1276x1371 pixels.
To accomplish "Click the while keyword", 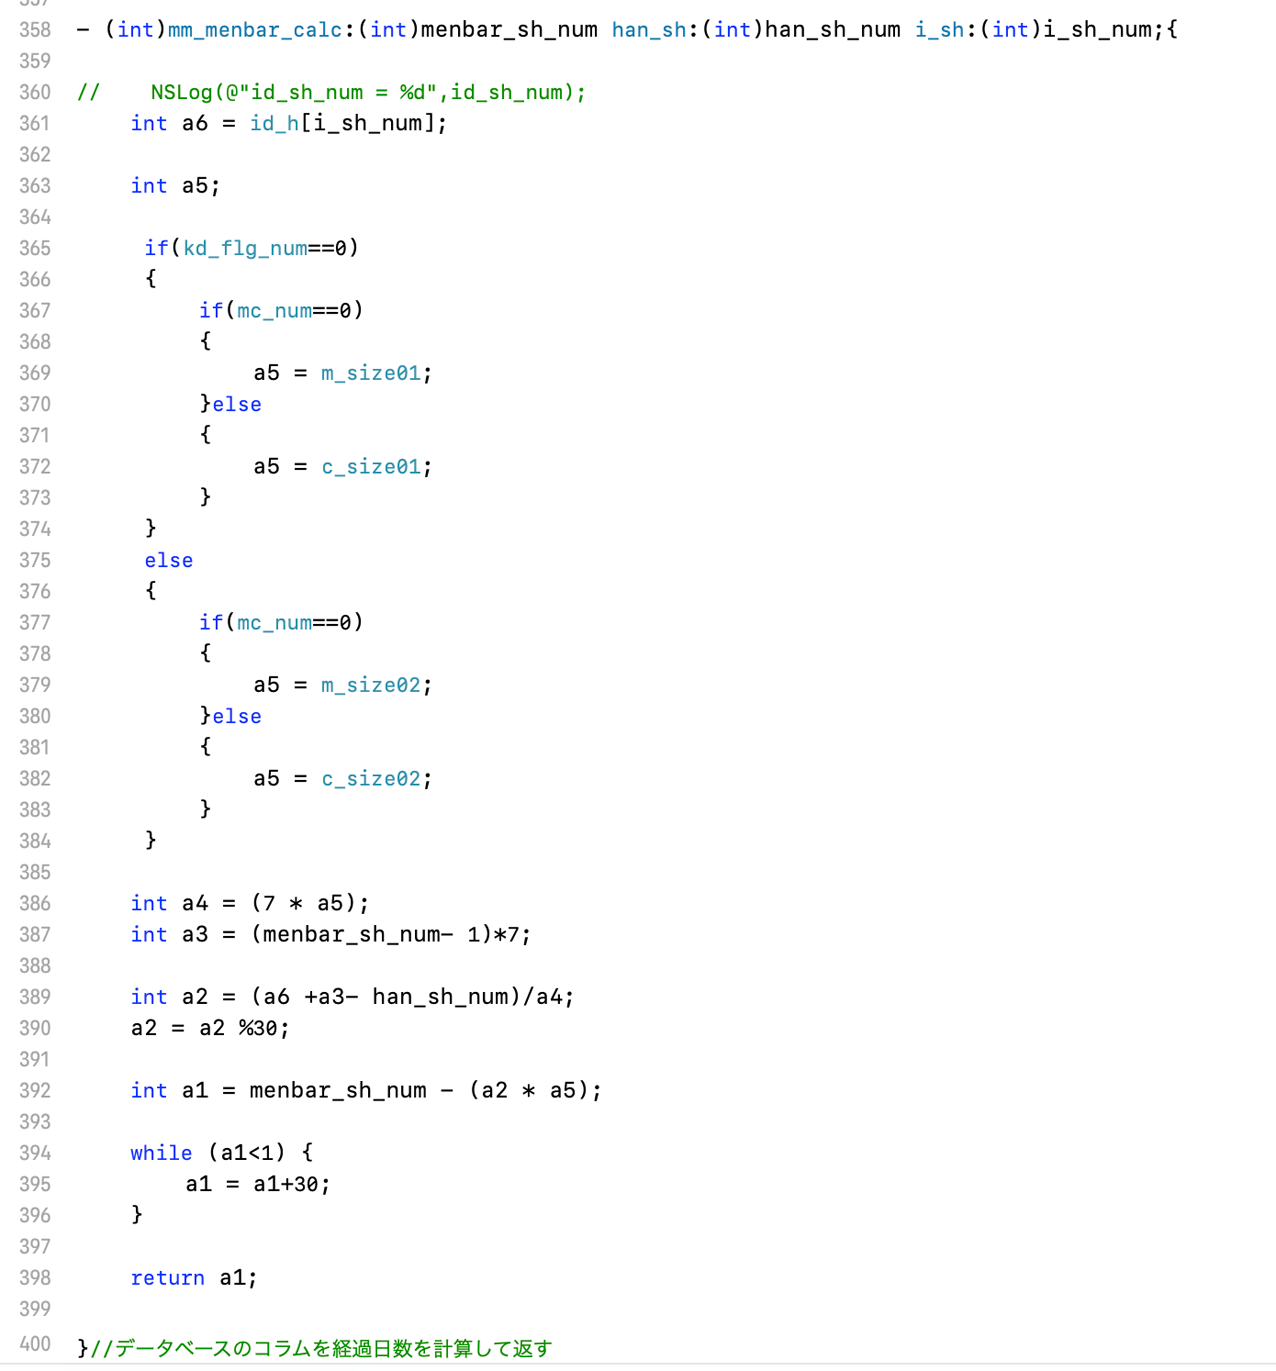I will 161,1153.
